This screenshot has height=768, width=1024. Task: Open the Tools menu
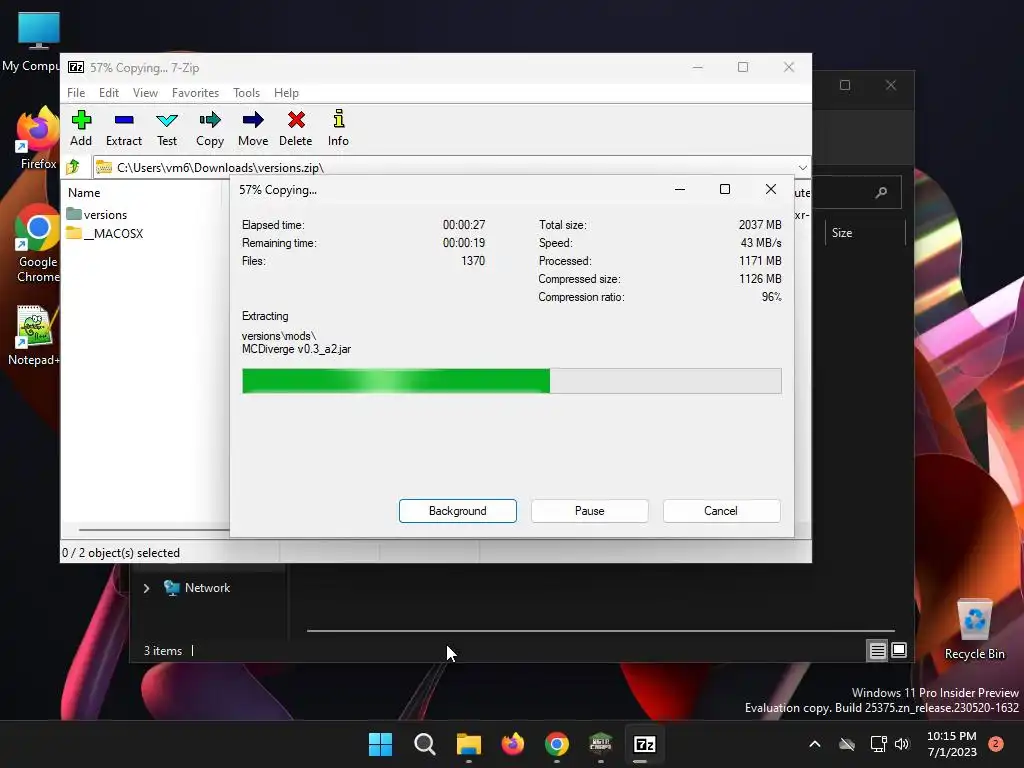[x=246, y=93]
